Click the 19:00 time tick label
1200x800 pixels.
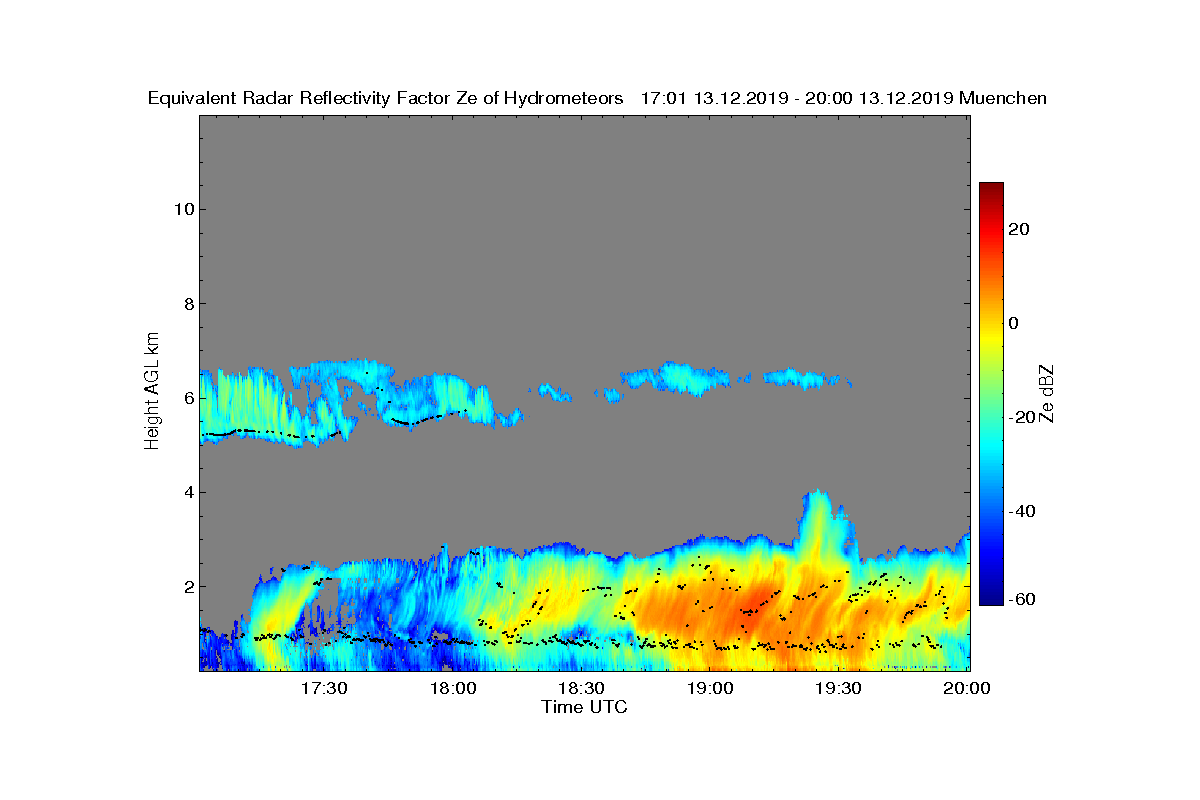pos(710,688)
